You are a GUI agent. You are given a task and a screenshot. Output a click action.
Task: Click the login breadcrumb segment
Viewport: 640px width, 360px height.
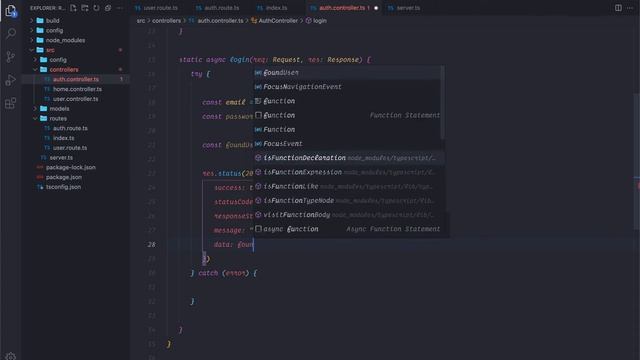point(320,20)
